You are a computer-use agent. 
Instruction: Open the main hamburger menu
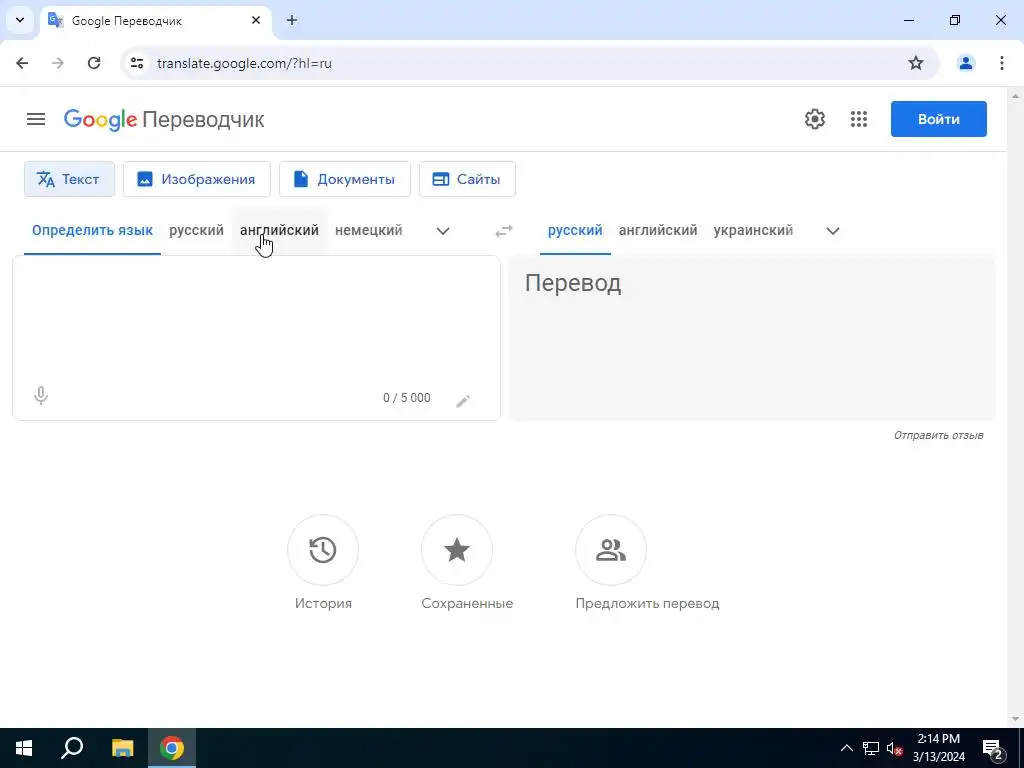tap(36, 120)
